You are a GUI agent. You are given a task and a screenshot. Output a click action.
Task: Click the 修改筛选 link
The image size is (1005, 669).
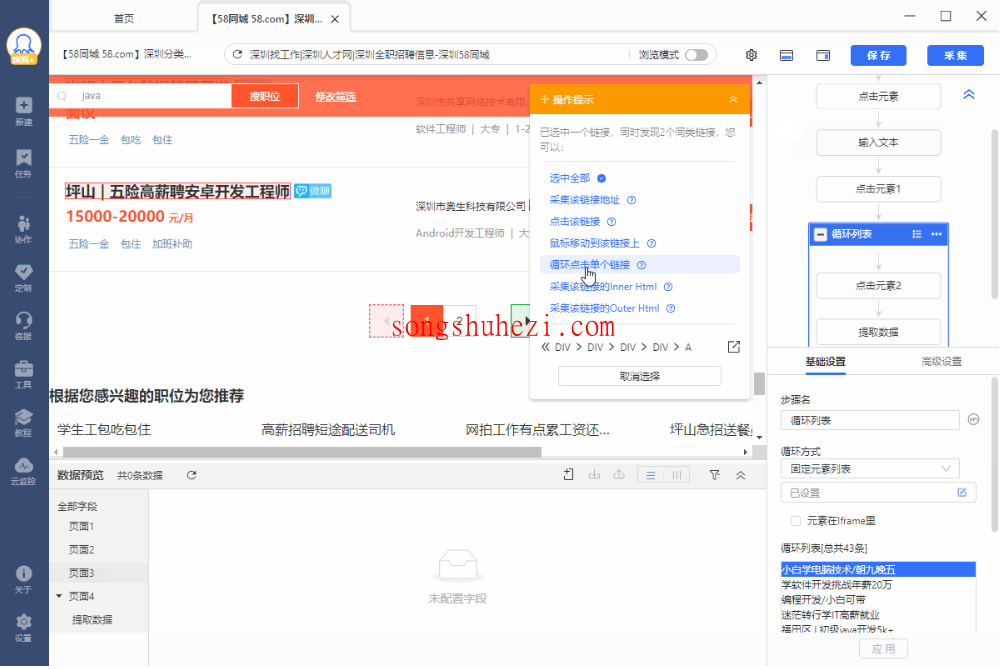coord(335,97)
